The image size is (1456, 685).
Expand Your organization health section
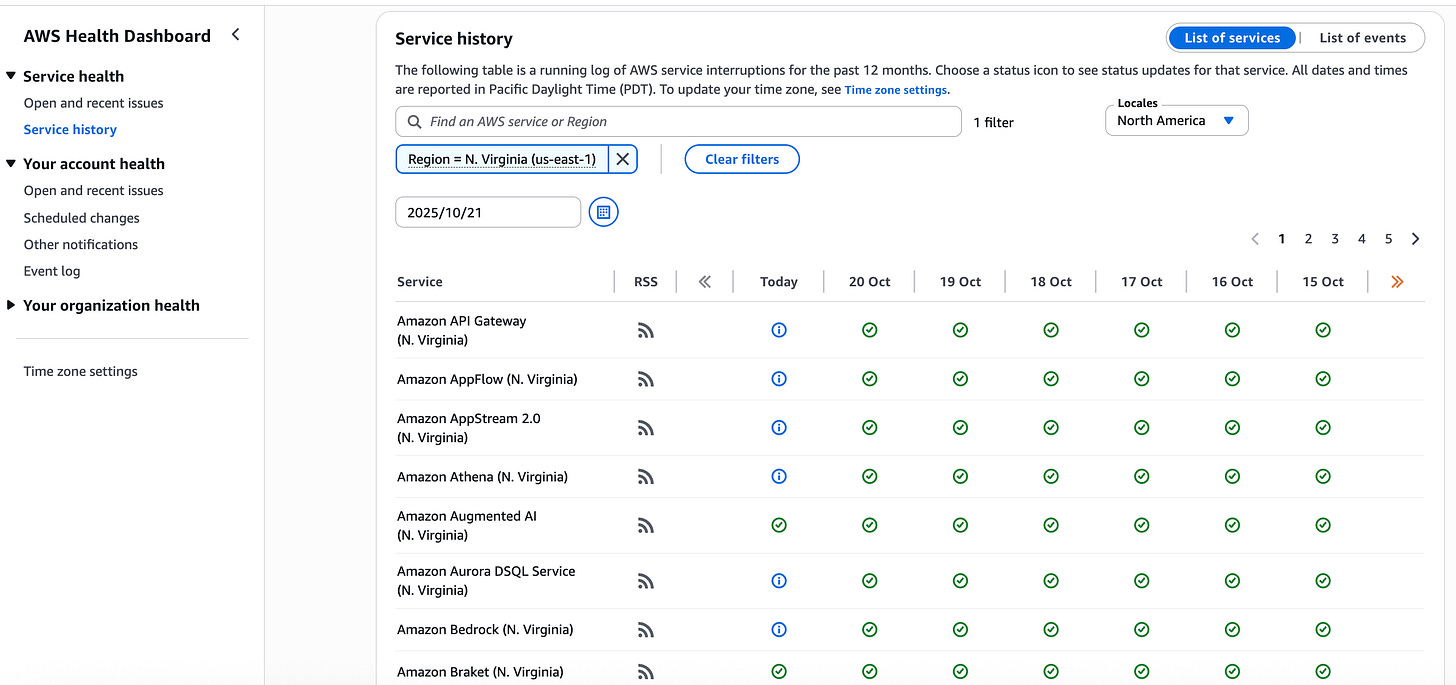11,305
